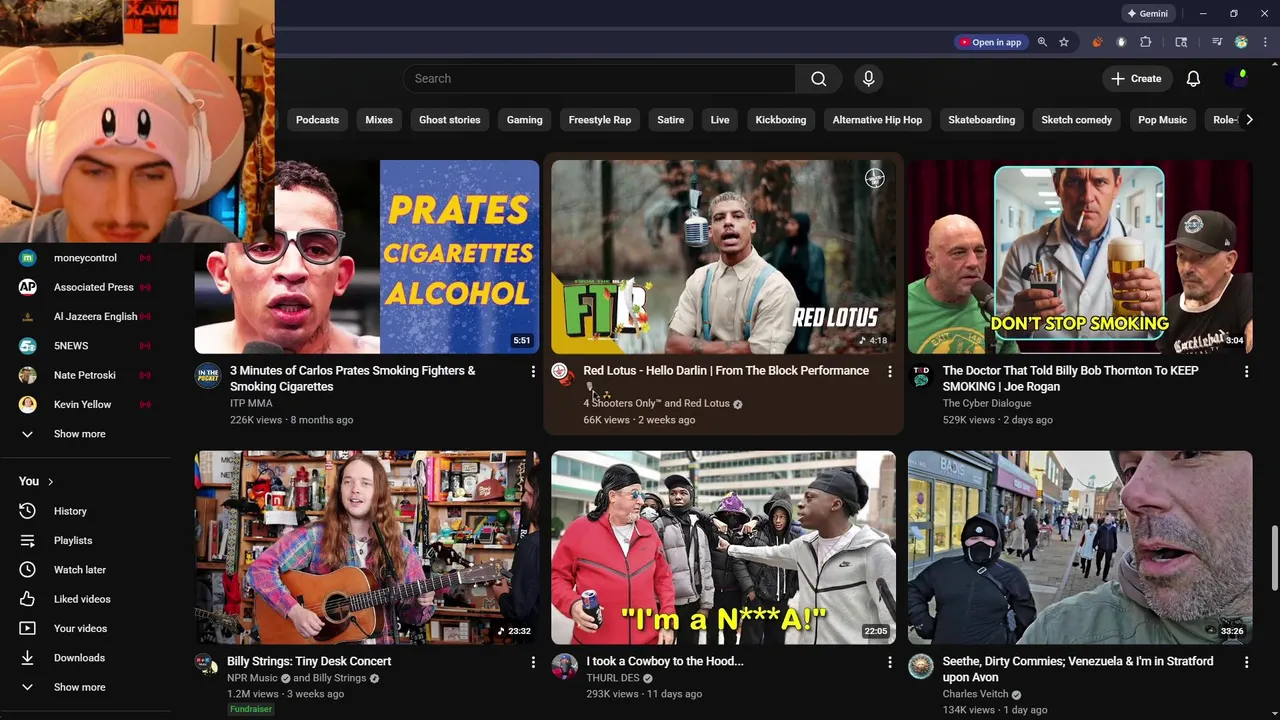Select the Kickboxing filter chip
Viewport: 1280px width, 720px height.
781,120
